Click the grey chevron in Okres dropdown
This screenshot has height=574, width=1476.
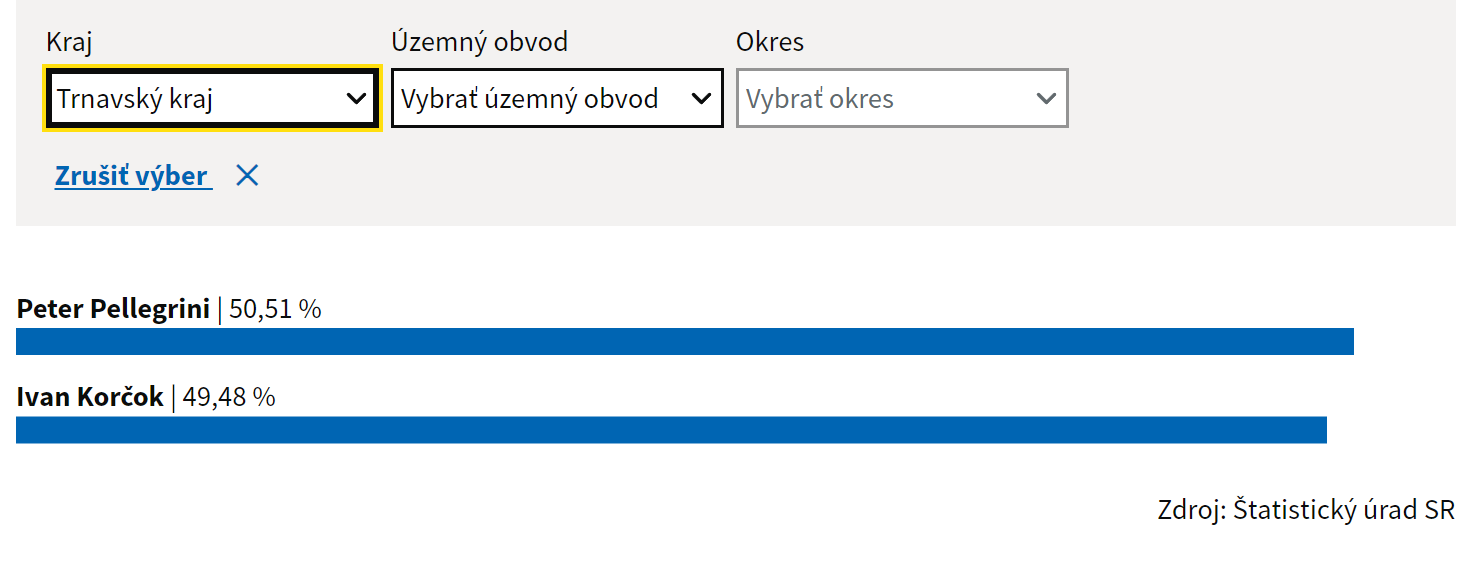point(1046,99)
